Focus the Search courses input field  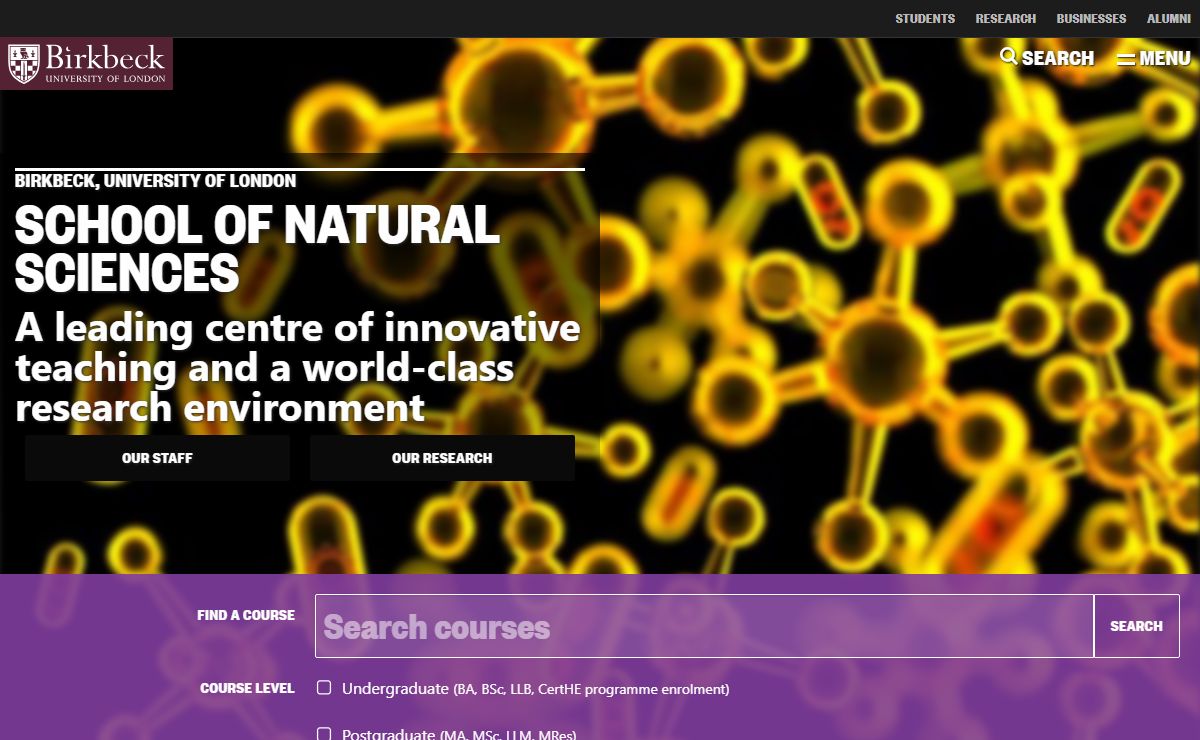pos(704,626)
